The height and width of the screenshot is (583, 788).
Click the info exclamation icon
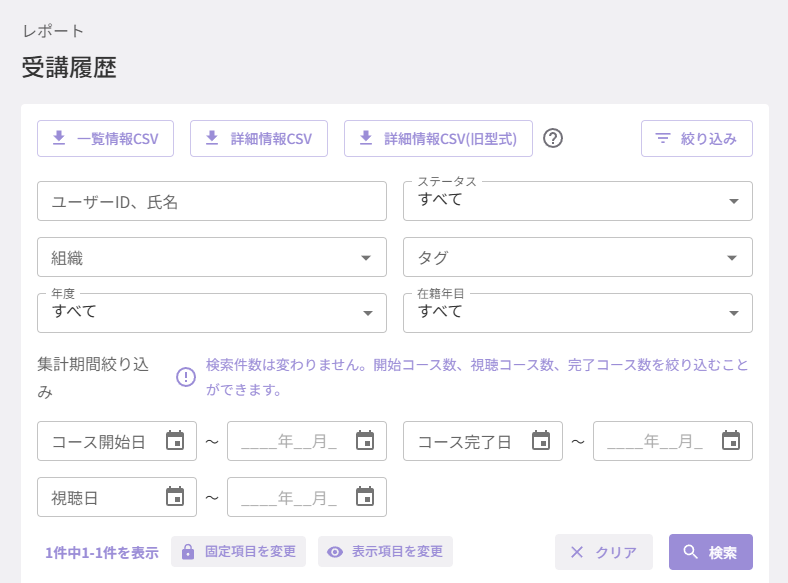pos(186,377)
